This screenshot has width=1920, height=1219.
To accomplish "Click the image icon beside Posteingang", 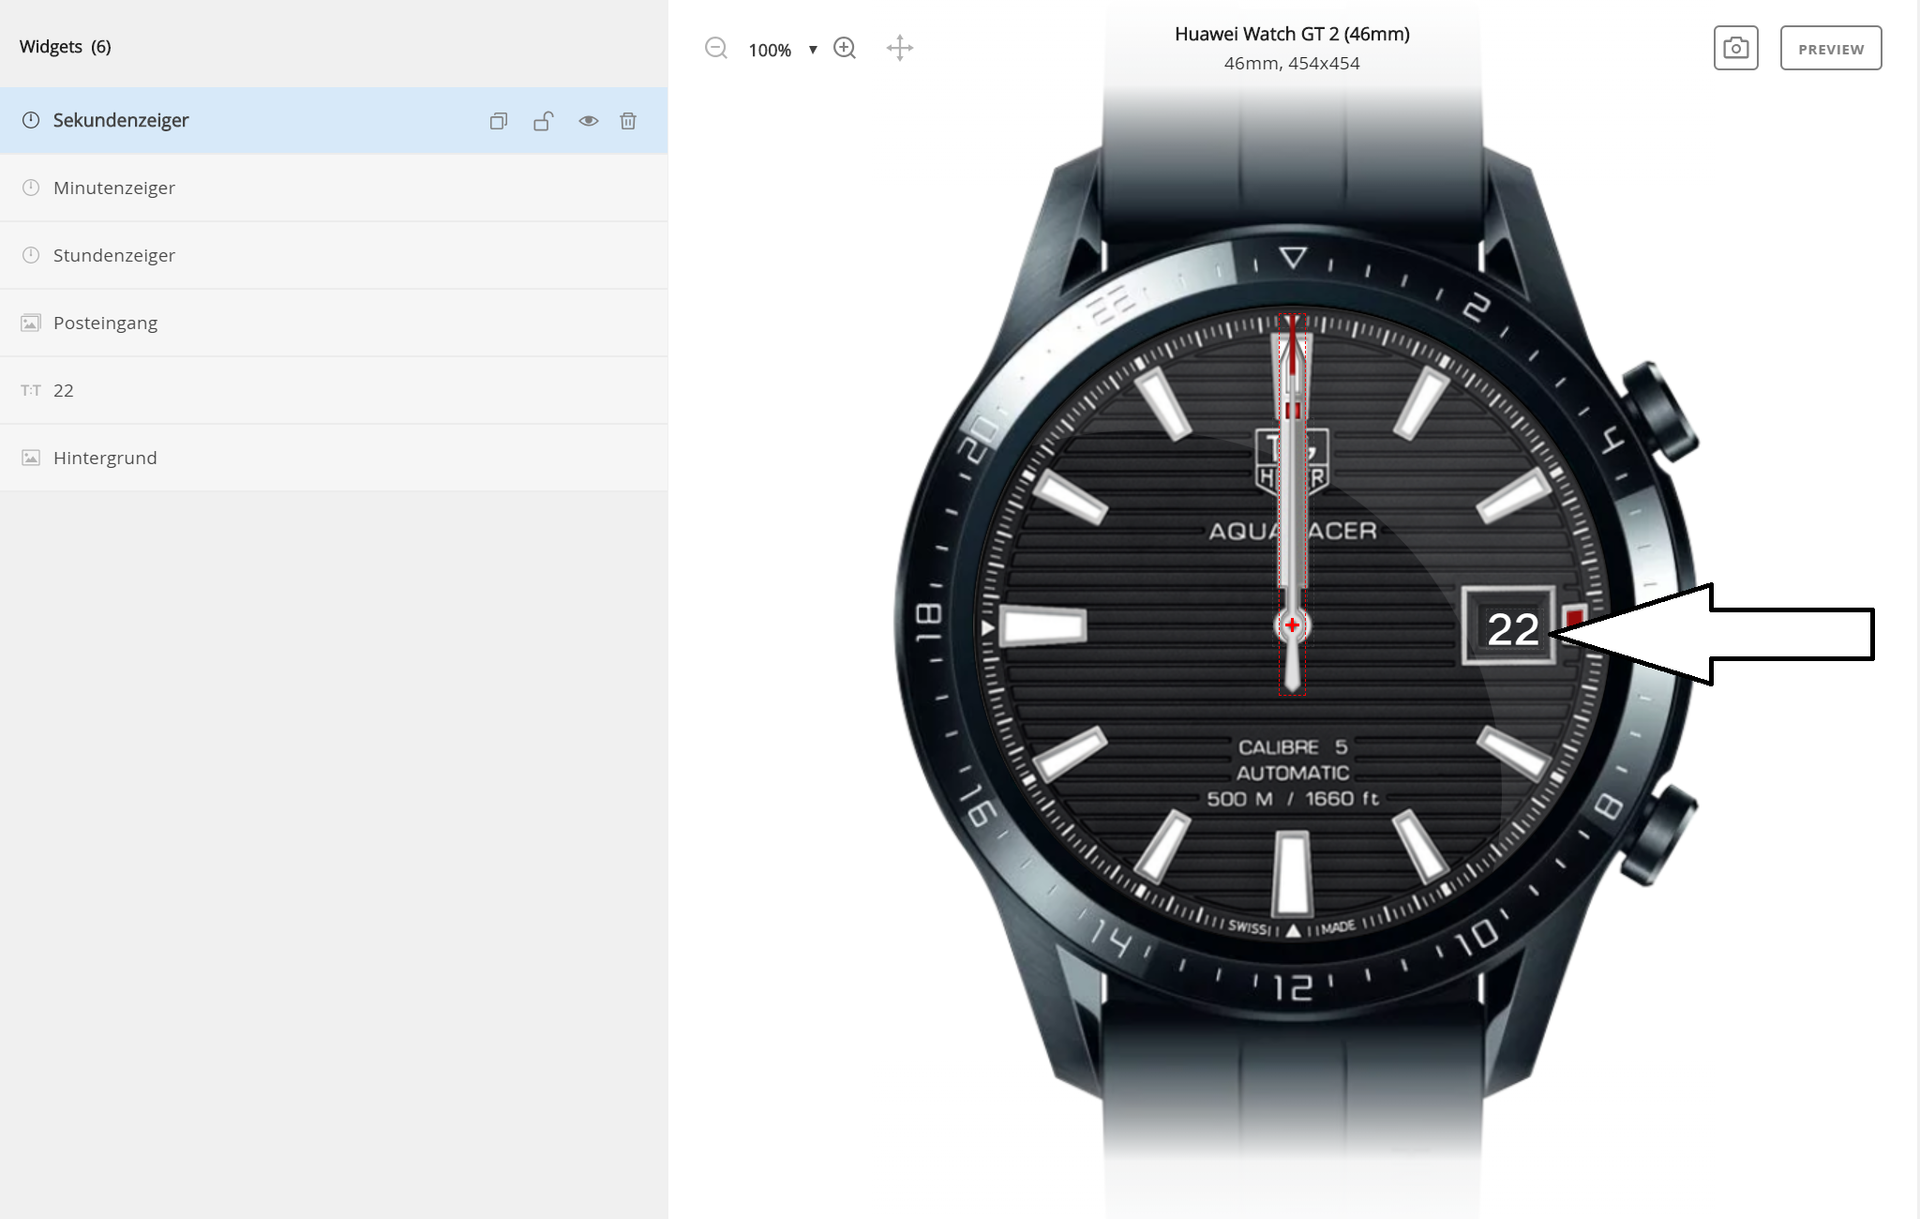I will (31, 323).
